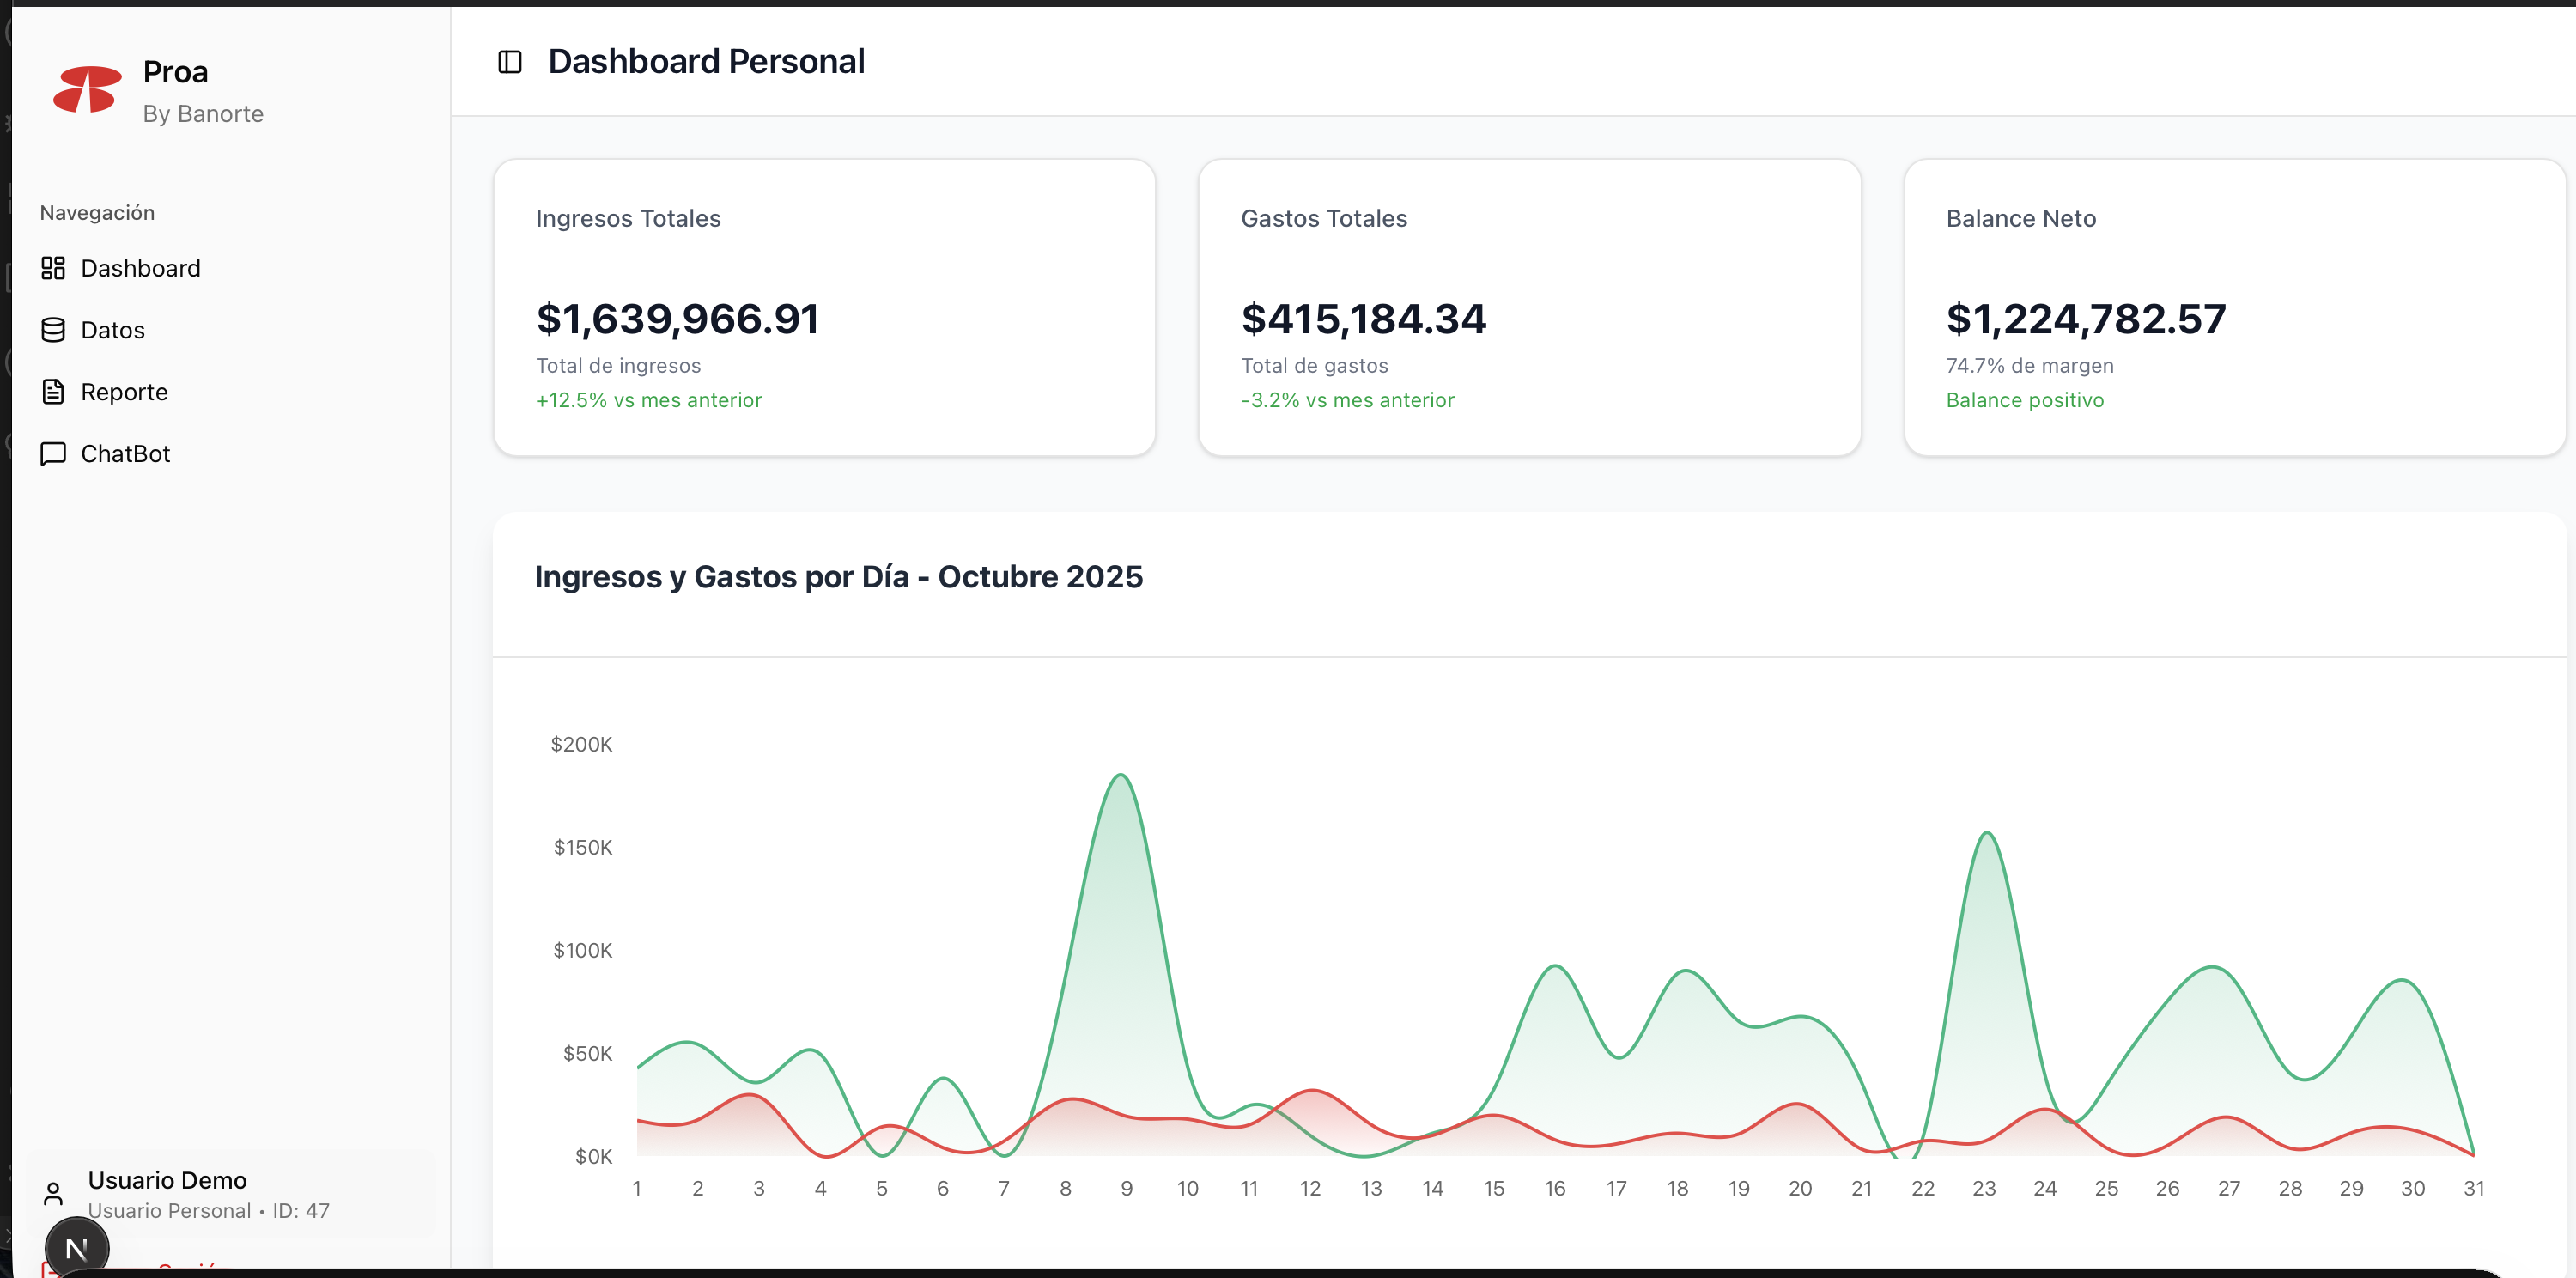Open the Dashboard navigation item
The height and width of the screenshot is (1278, 2576).
[140, 268]
